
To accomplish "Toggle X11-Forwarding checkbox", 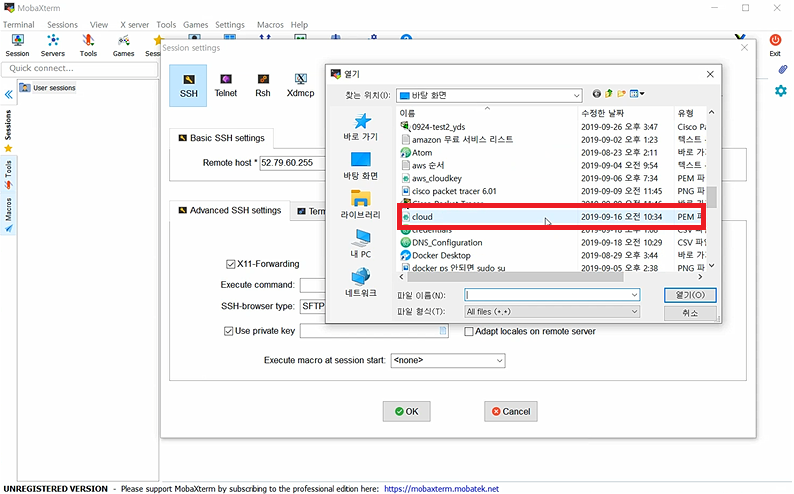I will 230,264.
